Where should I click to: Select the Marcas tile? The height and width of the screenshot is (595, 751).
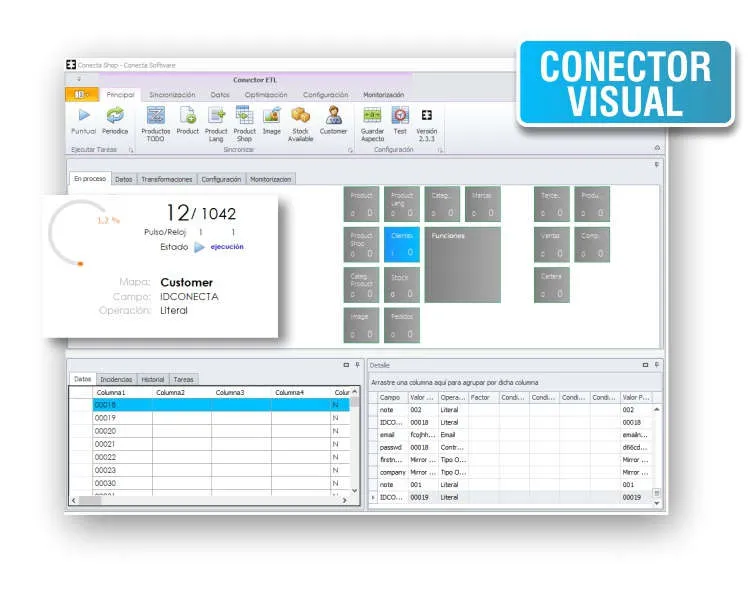483,204
